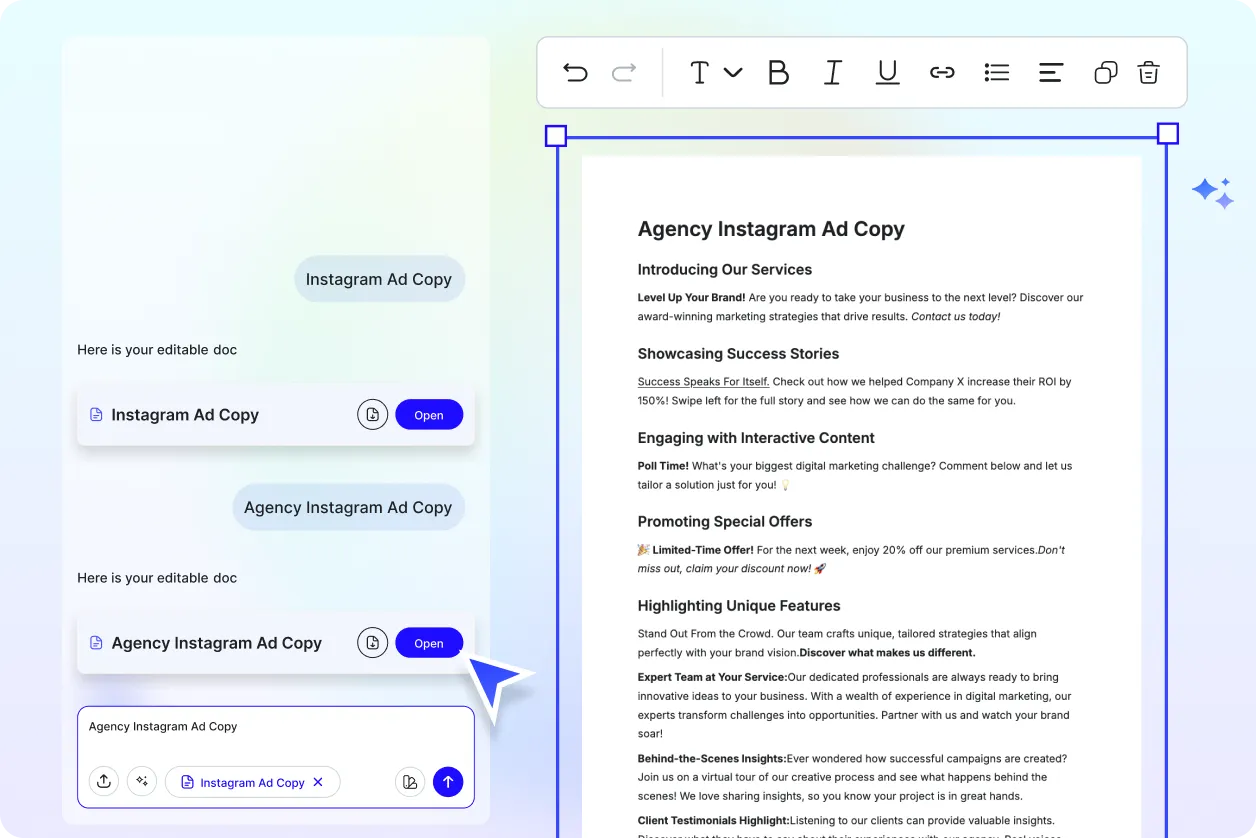Open AI sparkle suggestions in the chat input
The image size is (1256, 838).
tap(142, 781)
